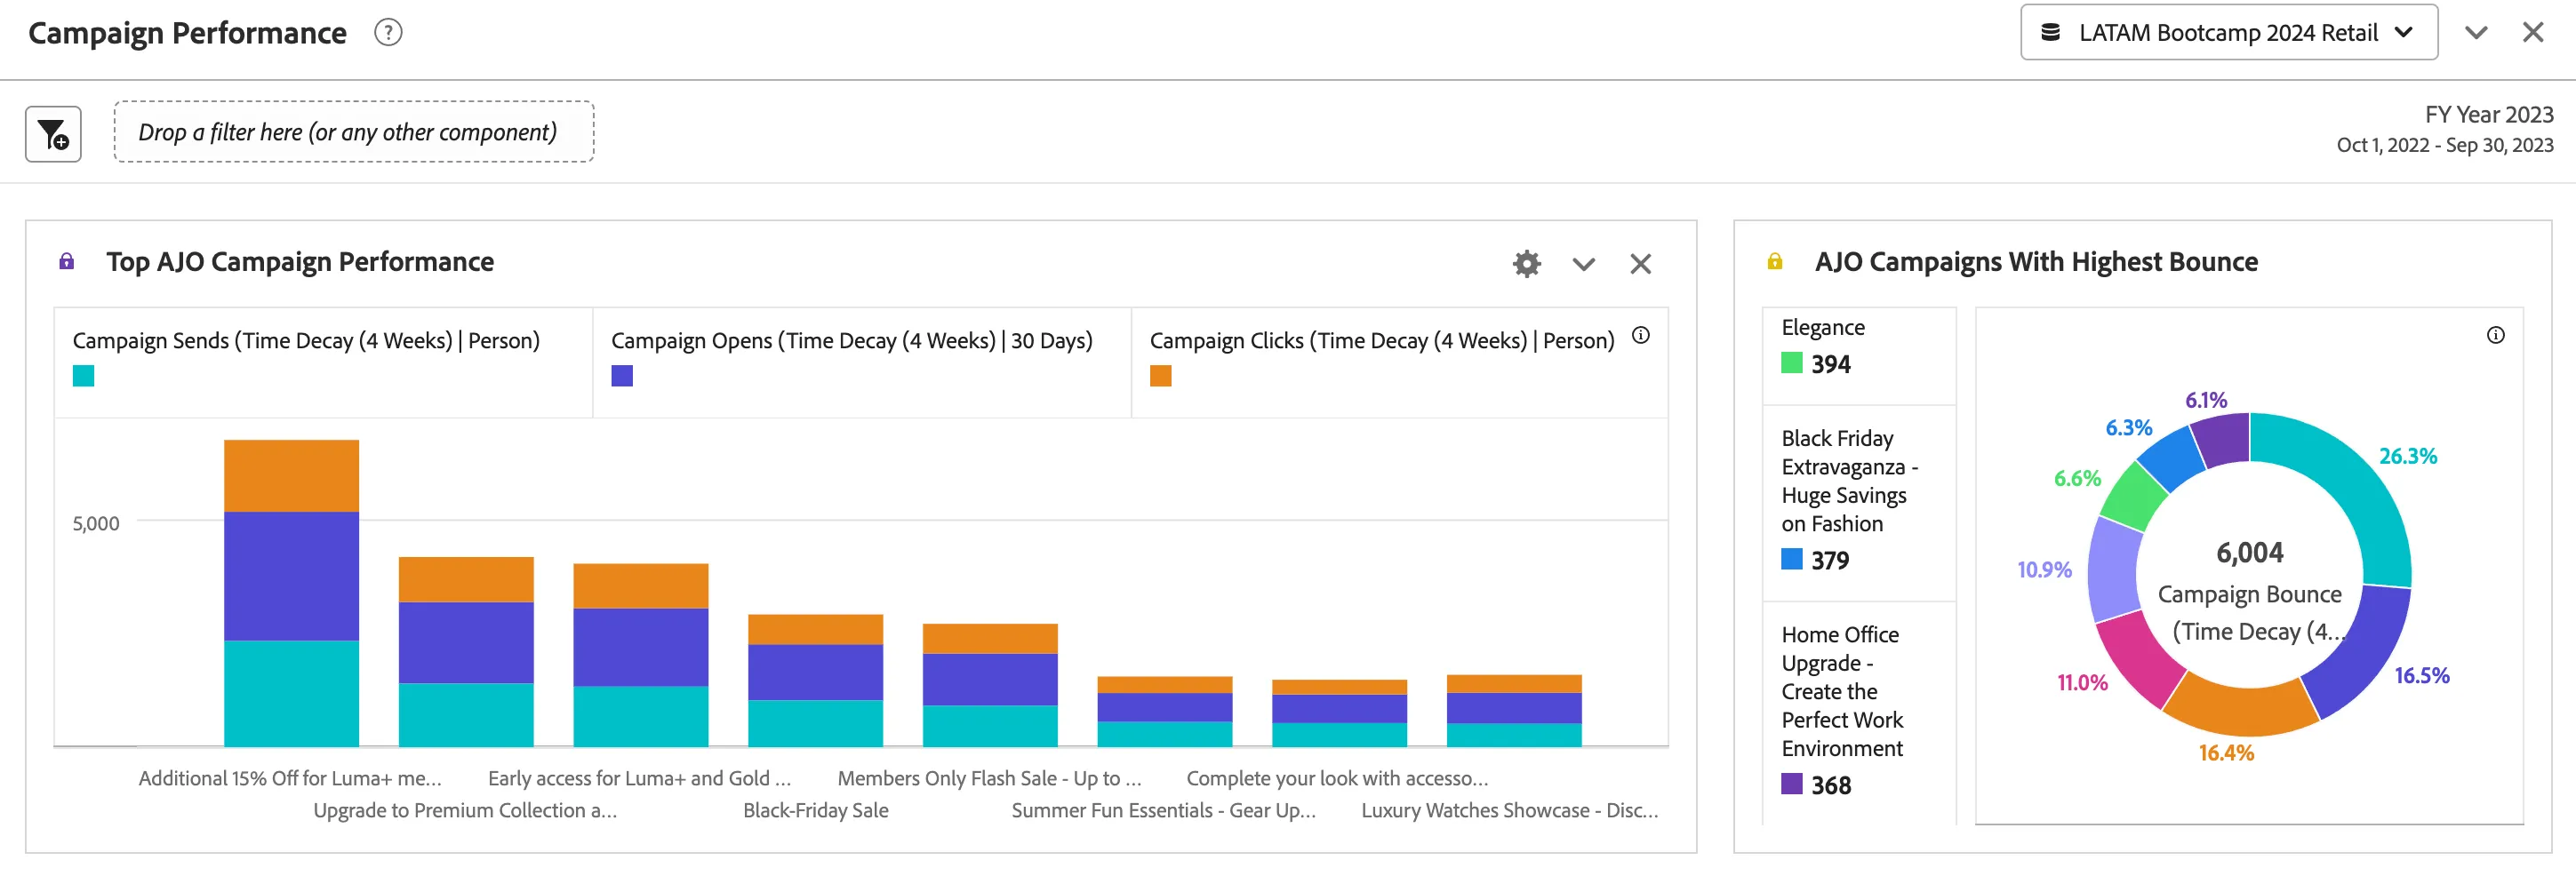Click the info icon in donut chart

coord(2496,336)
